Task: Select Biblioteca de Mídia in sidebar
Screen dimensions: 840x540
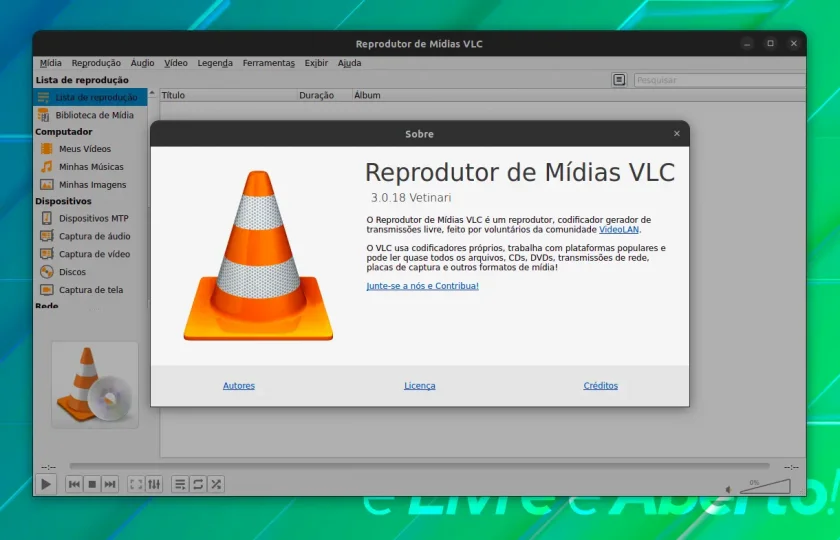Action: point(90,115)
